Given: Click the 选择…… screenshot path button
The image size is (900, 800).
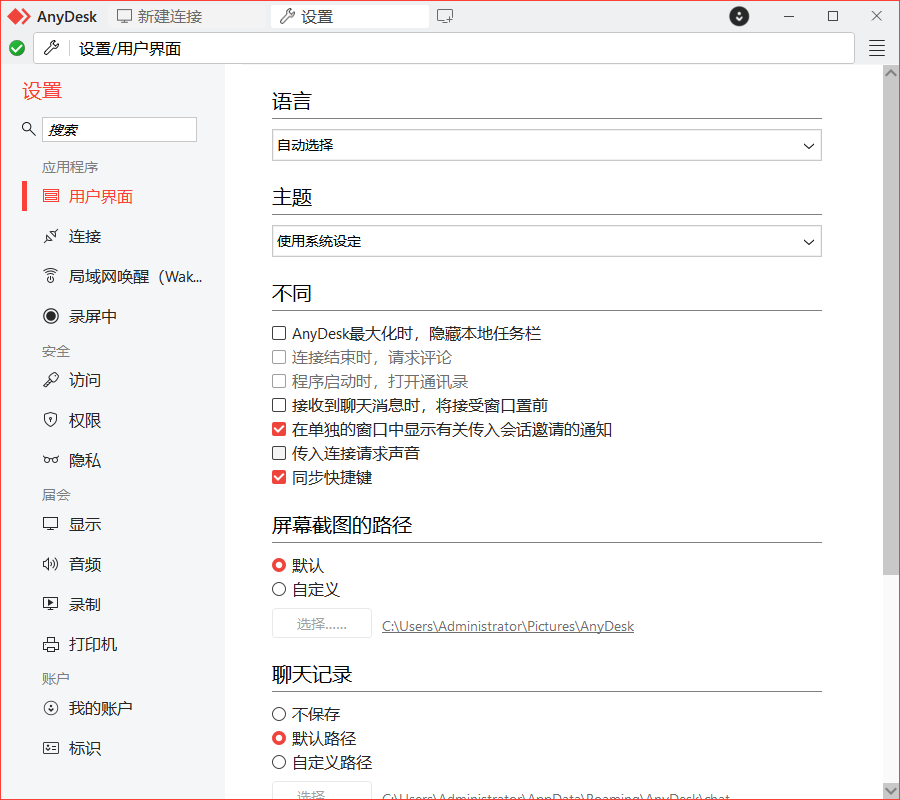Looking at the screenshot, I should click(x=321, y=623).
